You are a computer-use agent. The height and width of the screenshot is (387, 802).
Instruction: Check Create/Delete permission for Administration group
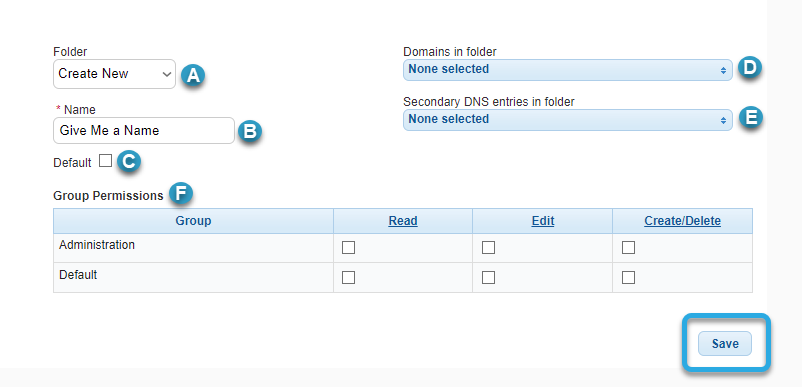pos(628,248)
